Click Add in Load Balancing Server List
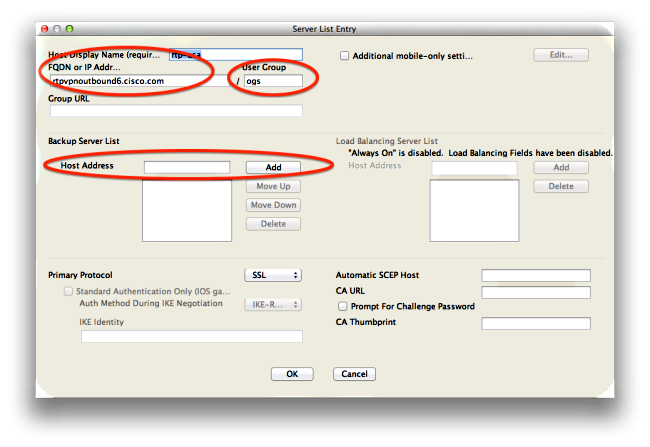Viewport: 650px width, 447px height. click(561, 167)
